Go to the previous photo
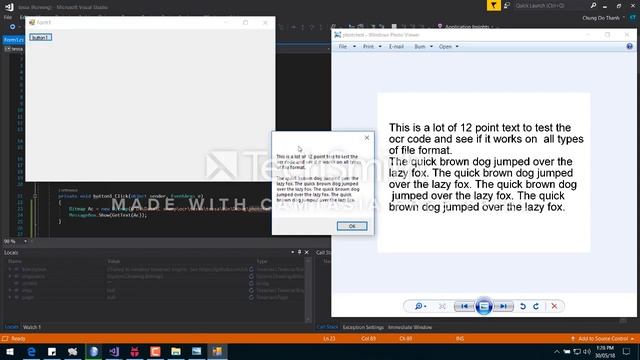This screenshot has height=360, width=640. click(464, 306)
